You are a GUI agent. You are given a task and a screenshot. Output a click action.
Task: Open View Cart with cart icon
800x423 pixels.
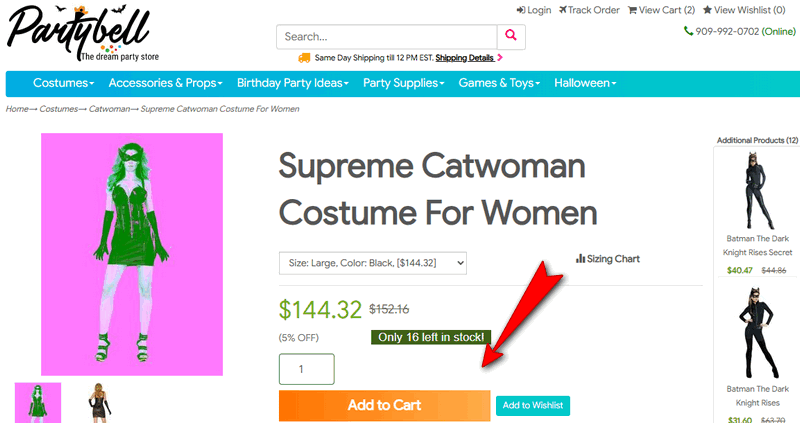coord(661,10)
